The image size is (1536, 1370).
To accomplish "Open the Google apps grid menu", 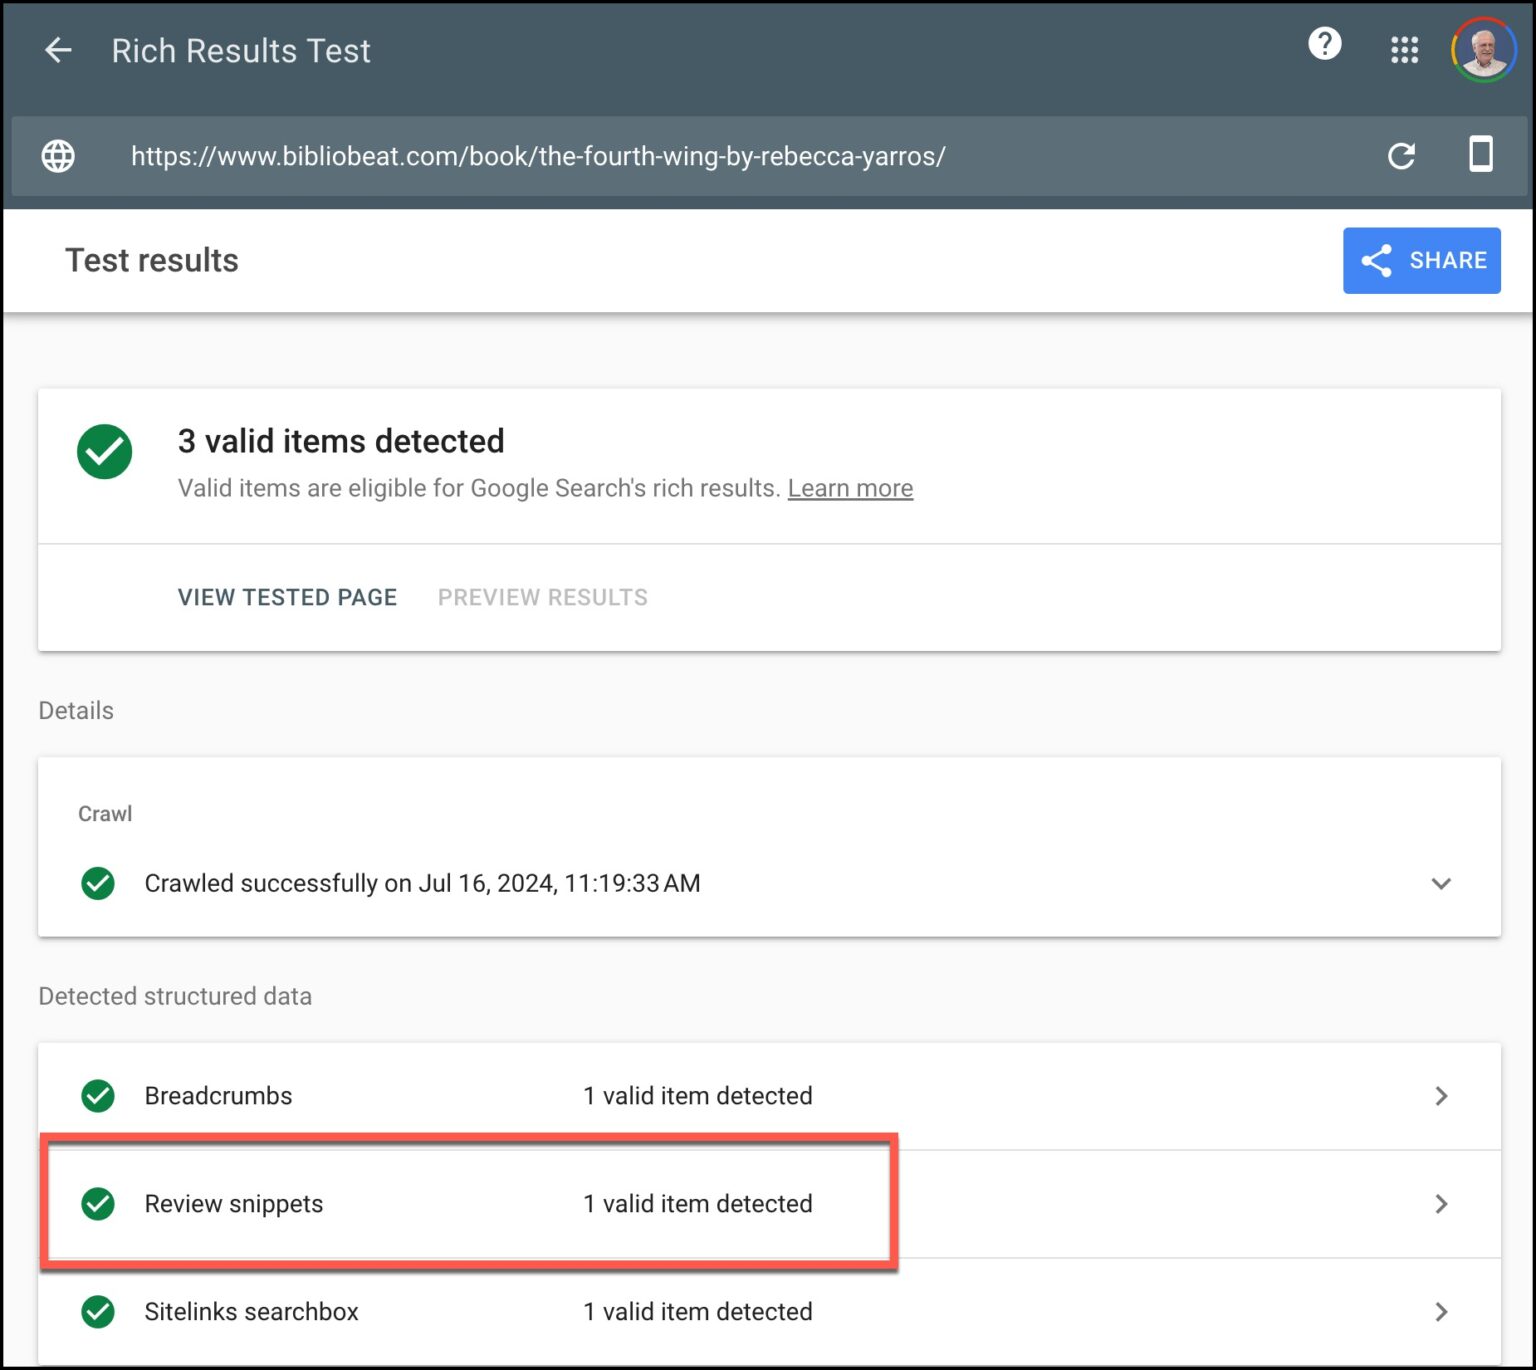I will pos(1404,49).
